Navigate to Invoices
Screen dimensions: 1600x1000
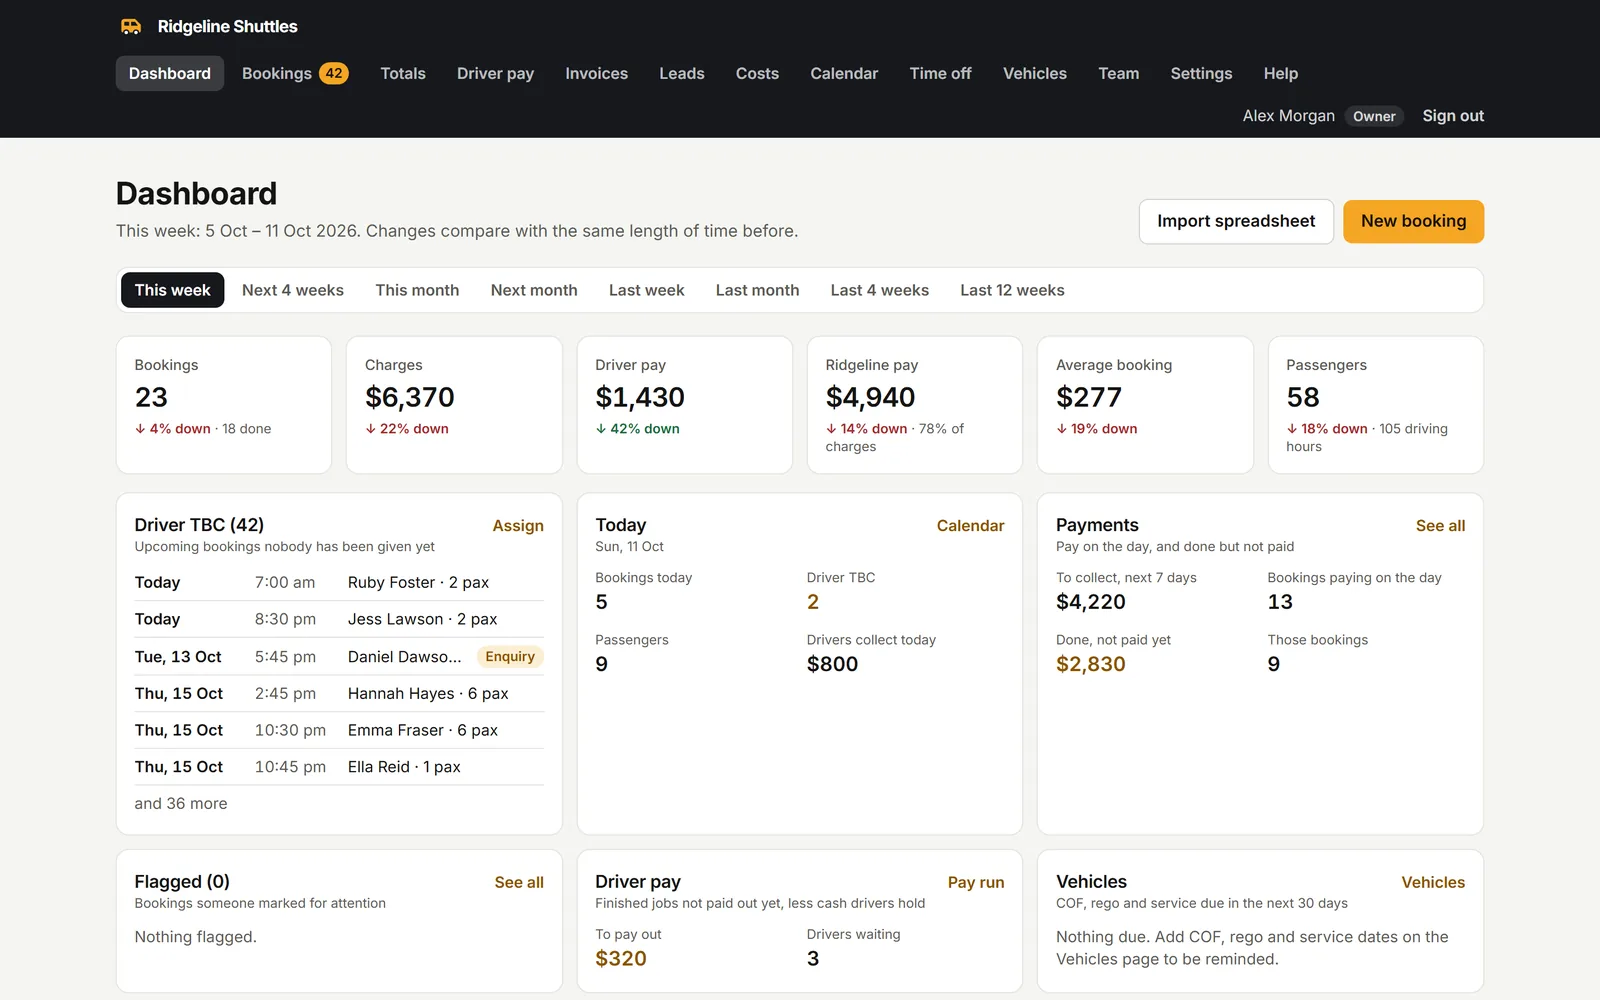[x=596, y=74]
